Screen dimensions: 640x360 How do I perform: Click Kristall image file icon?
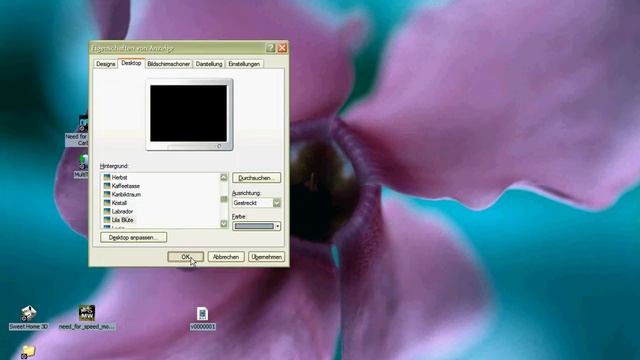pyautogui.click(x=107, y=203)
